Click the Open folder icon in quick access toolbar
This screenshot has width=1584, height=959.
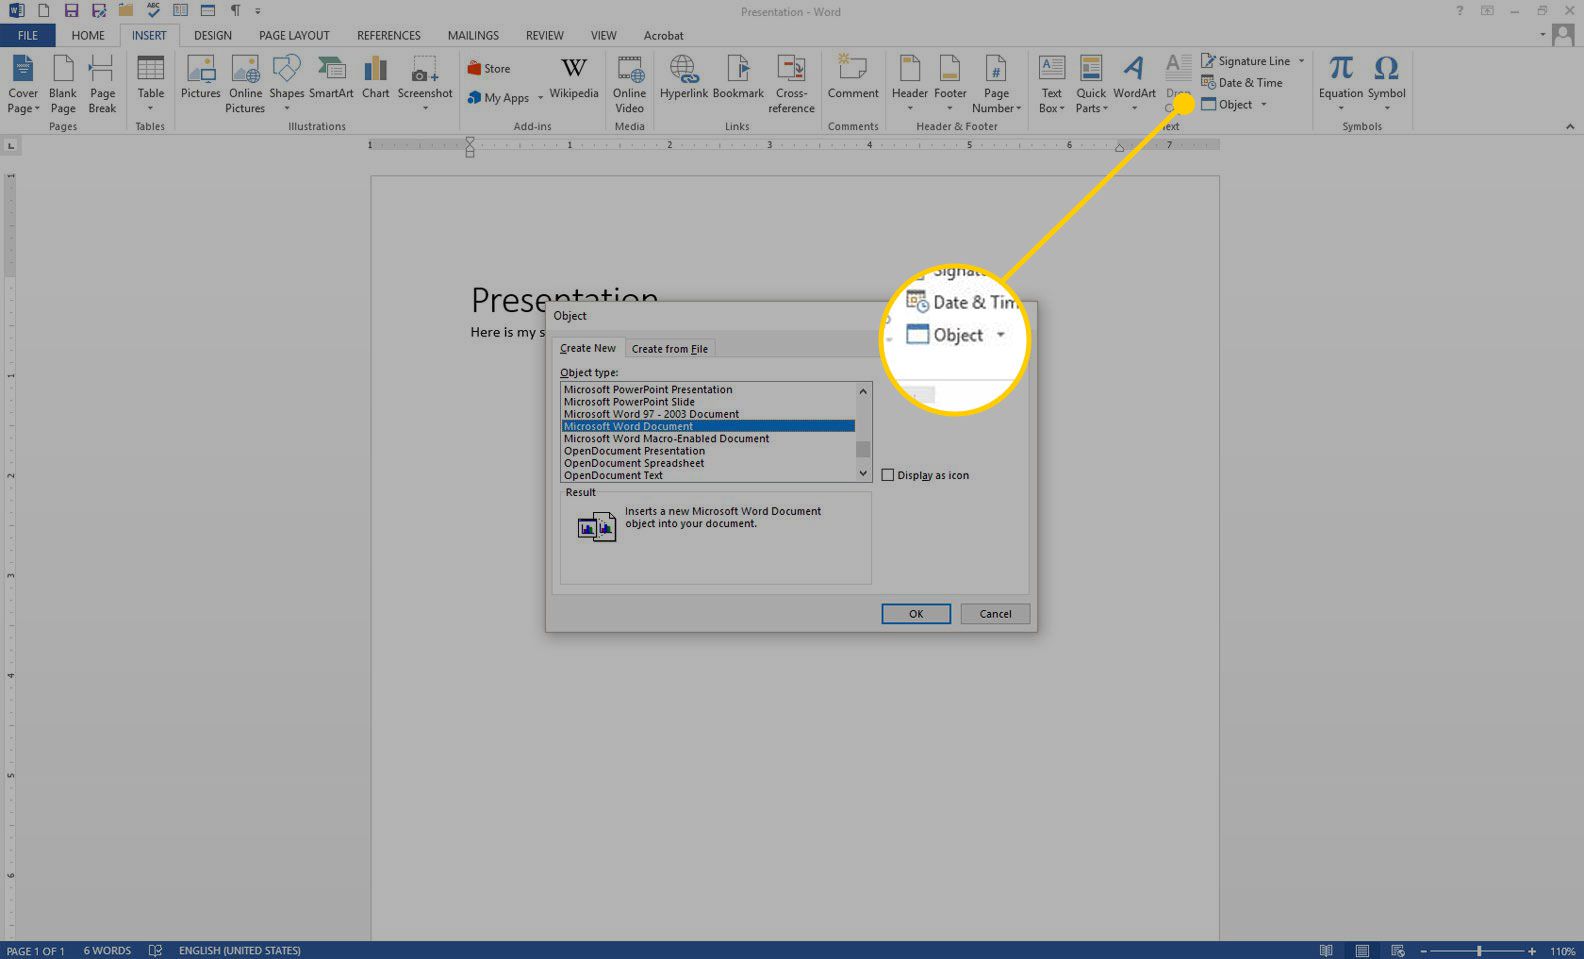pyautogui.click(x=126, y=11)
